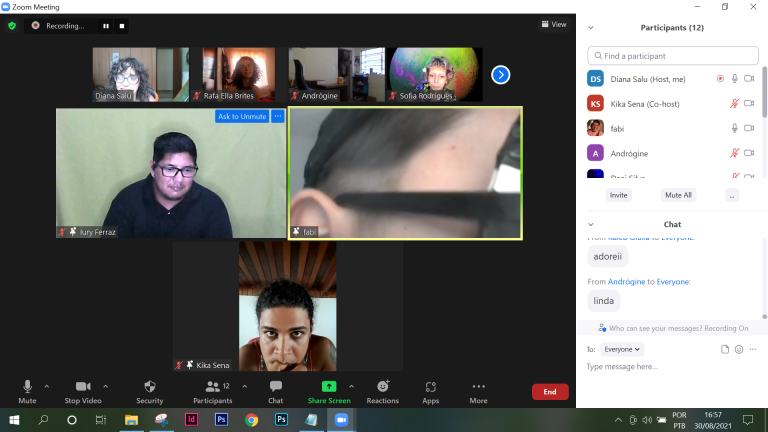Screen dimensions: 768x432
Task: Toggle Kika Sena camera in participant list
Action: coord(749,103)
